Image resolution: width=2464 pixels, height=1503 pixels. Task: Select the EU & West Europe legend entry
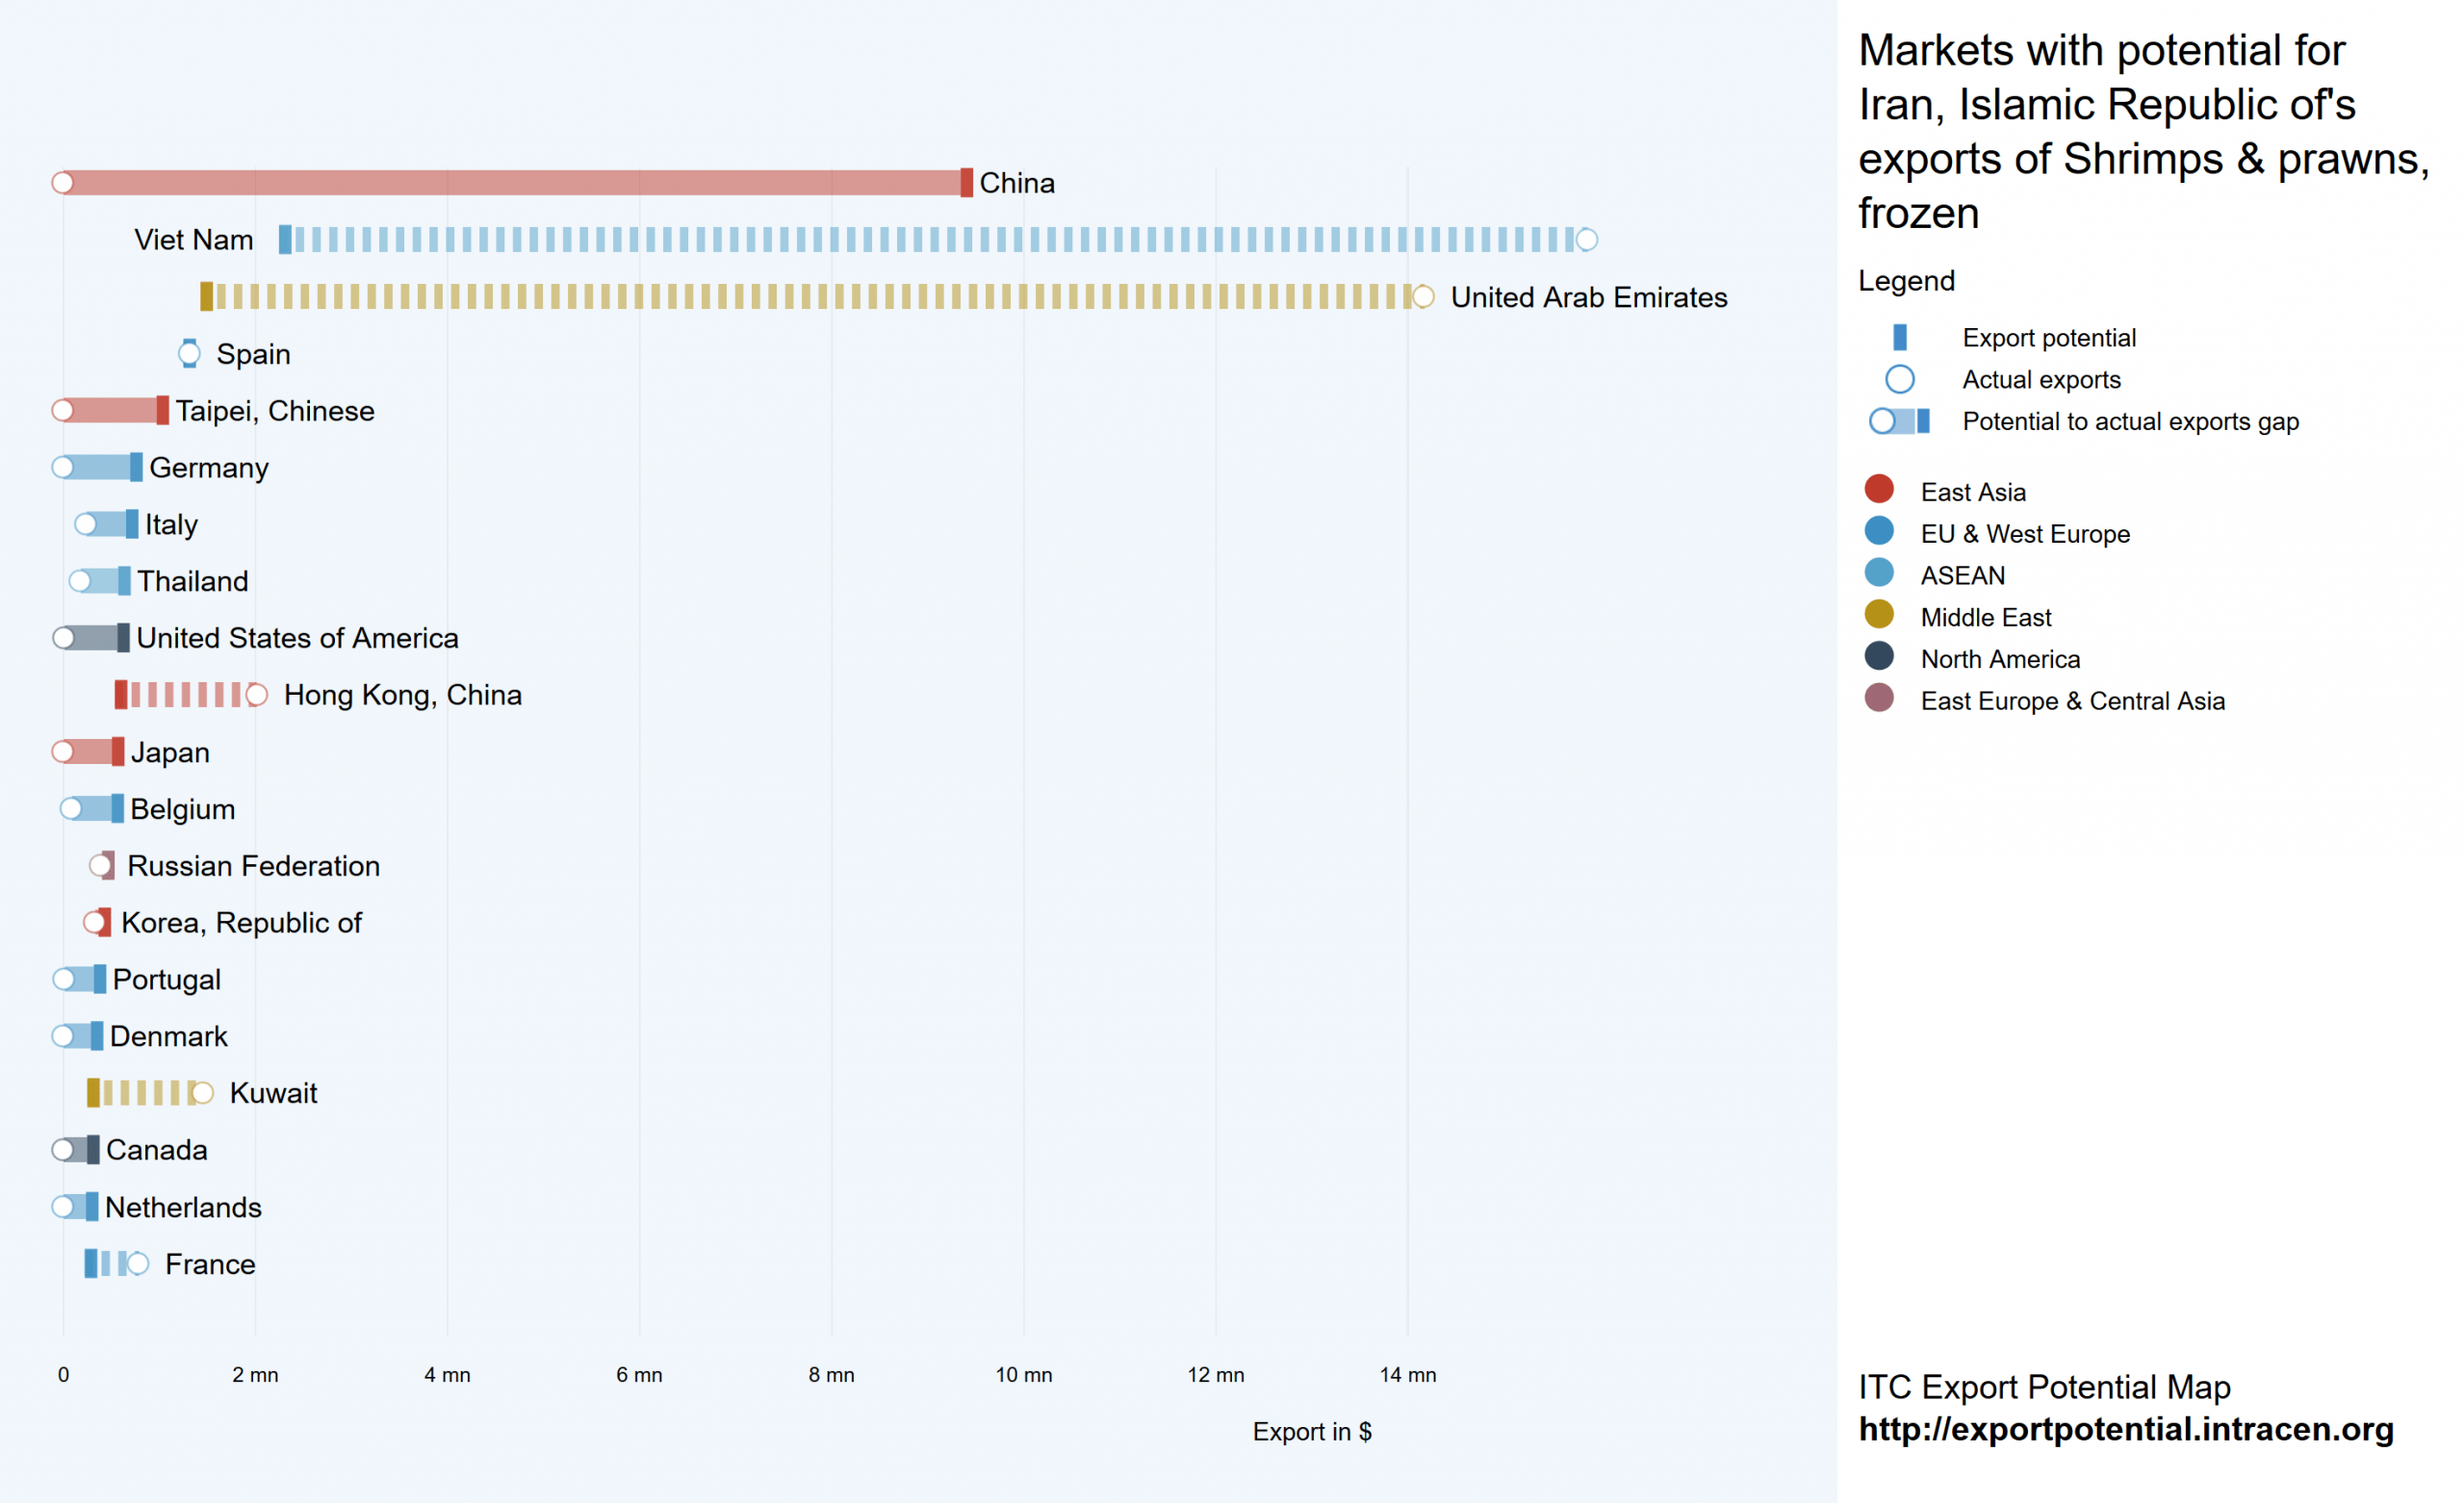[2024, 534]
